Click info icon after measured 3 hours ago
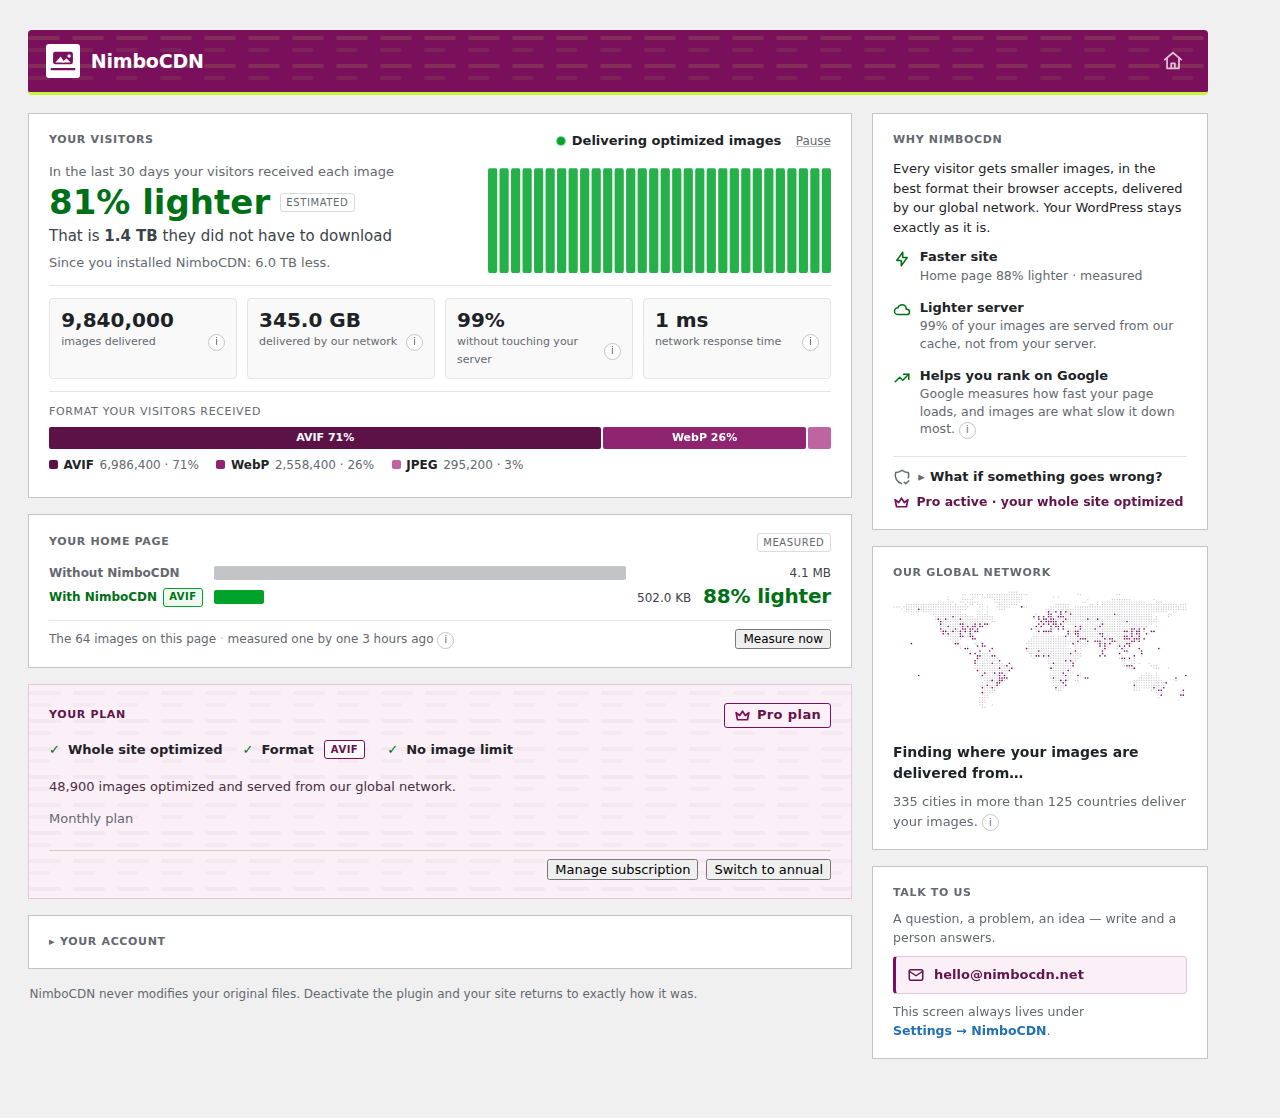This screenshot has width=1280, height=1118. point(446,640)
